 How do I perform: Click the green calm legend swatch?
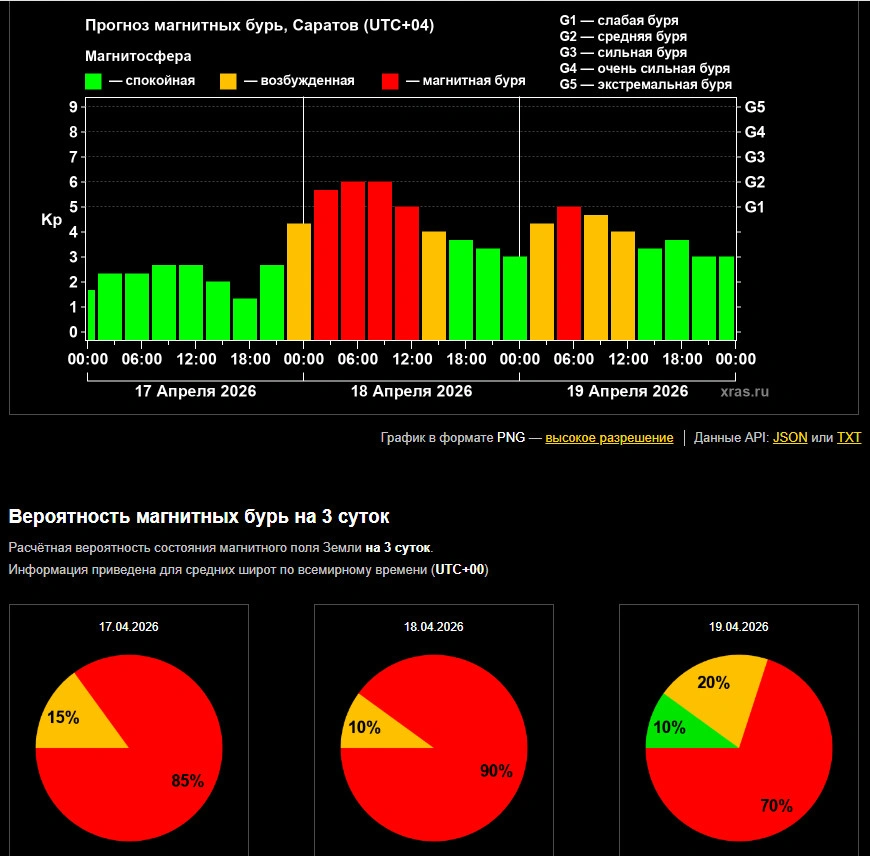tap(94, 81)
